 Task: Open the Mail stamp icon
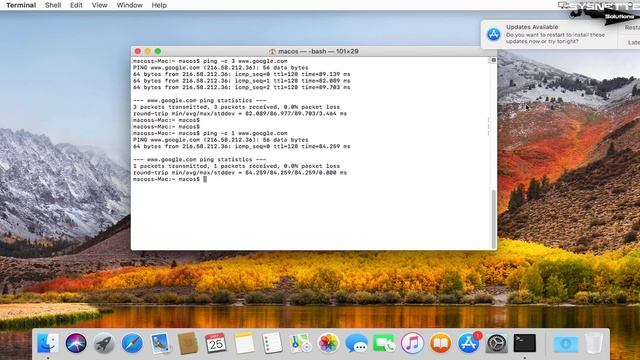(160, 343)
